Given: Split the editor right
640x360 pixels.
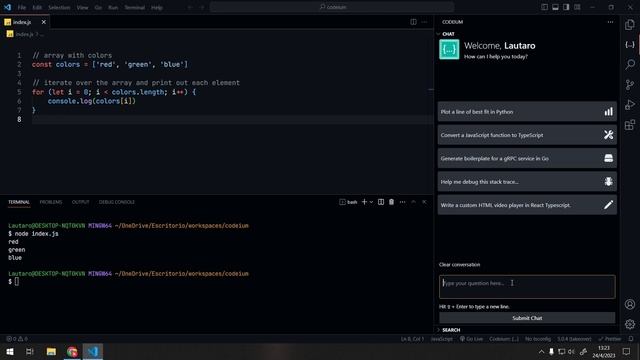Looking at the screenshot, I should tap(413, 22).
